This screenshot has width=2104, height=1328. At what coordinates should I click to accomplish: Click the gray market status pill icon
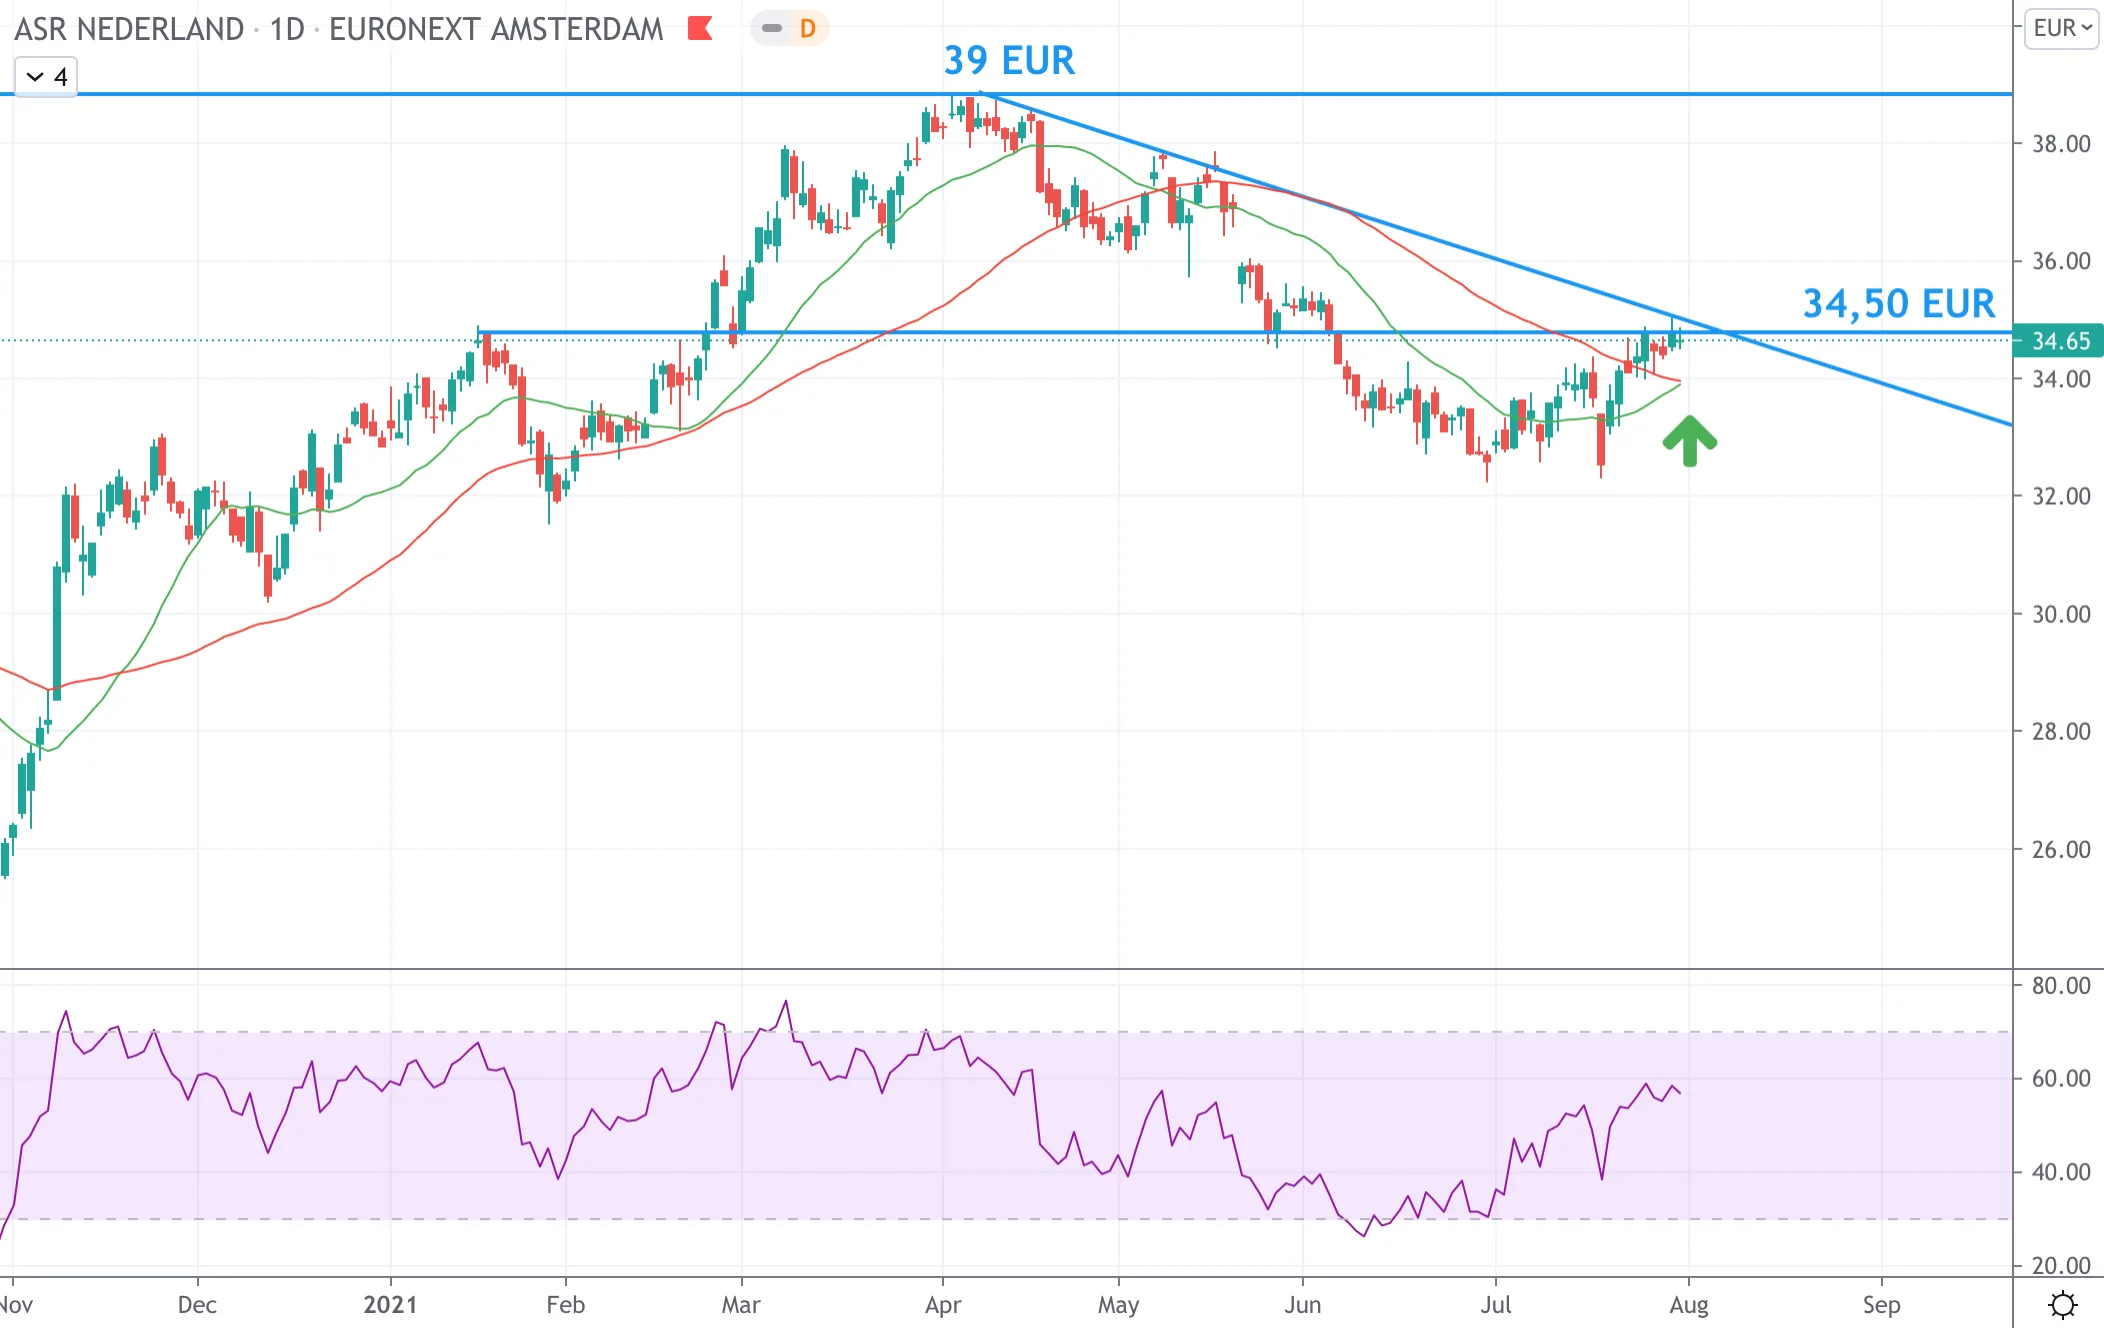tap(772, 29)
